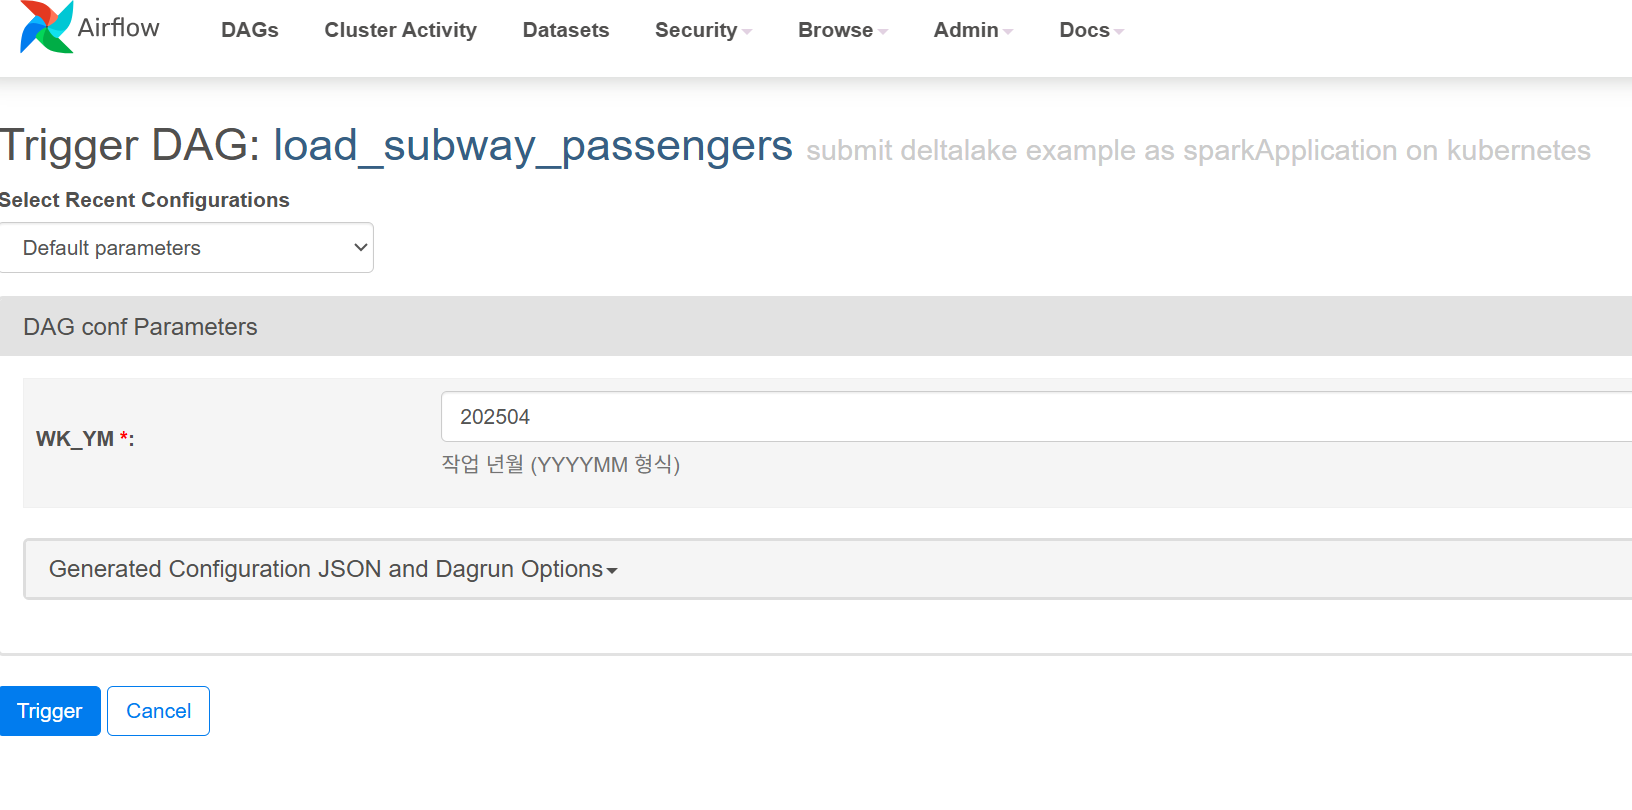Focus the WK_YM input field
This screenshot has width=1632, height=810.
(1036, 417)
